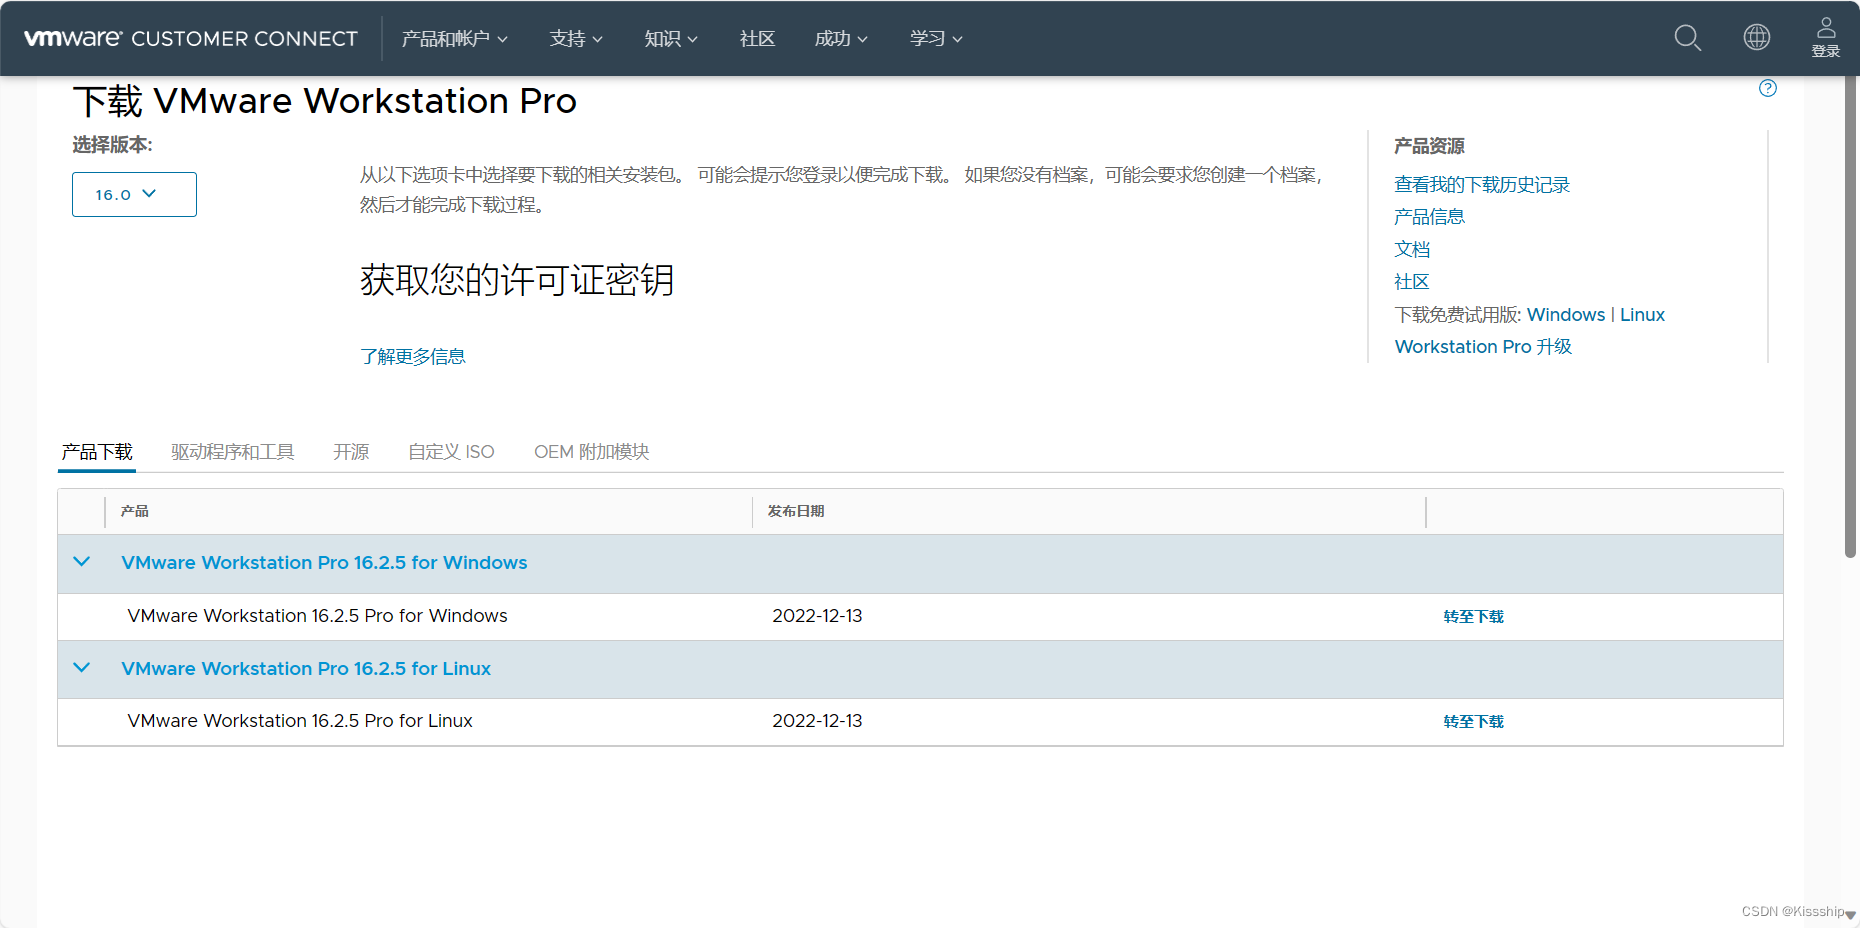This screenshot has width=1860, height=928.
Task: Open the globe language selector icon
Action: click(1757, 37)
